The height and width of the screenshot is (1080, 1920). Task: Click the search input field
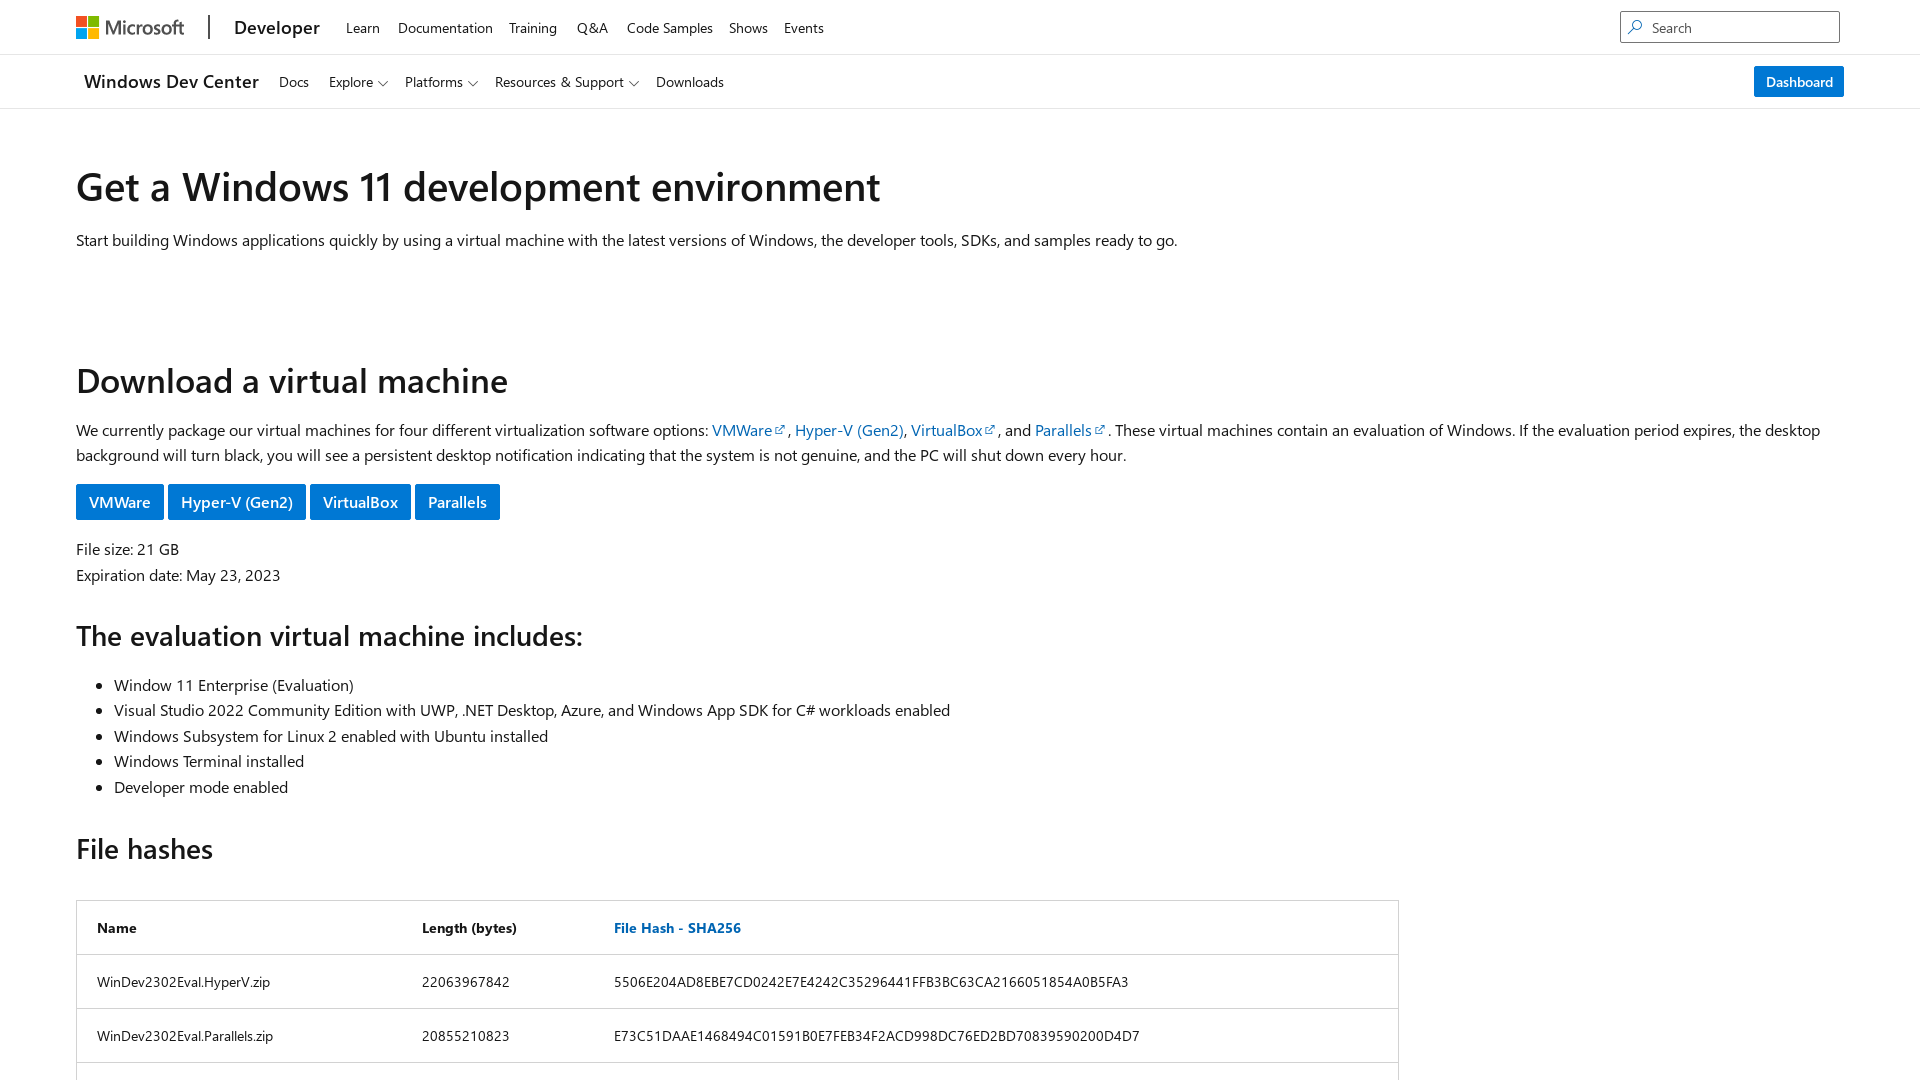1729,26
